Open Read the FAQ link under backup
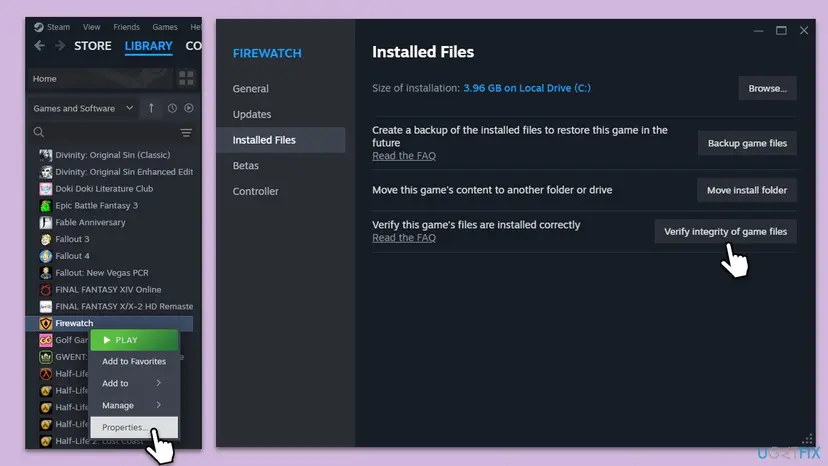Screen dimensions: 828x466 point(404,156)
